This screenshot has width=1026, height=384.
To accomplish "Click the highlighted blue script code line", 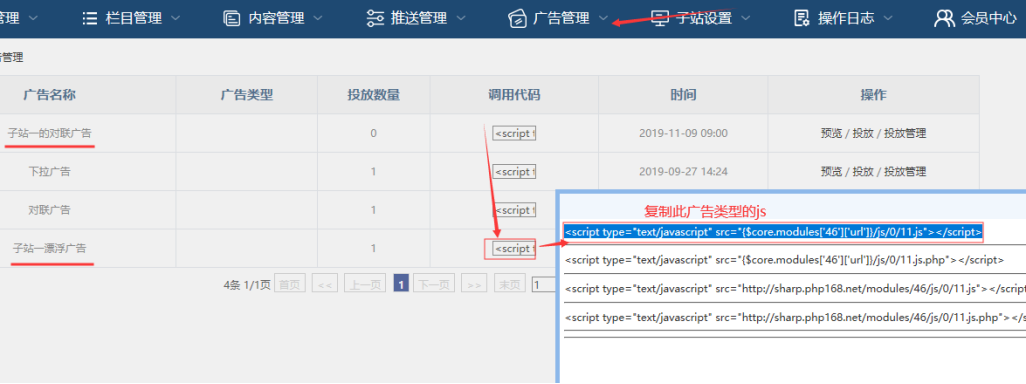I will [x=773, y=232].
